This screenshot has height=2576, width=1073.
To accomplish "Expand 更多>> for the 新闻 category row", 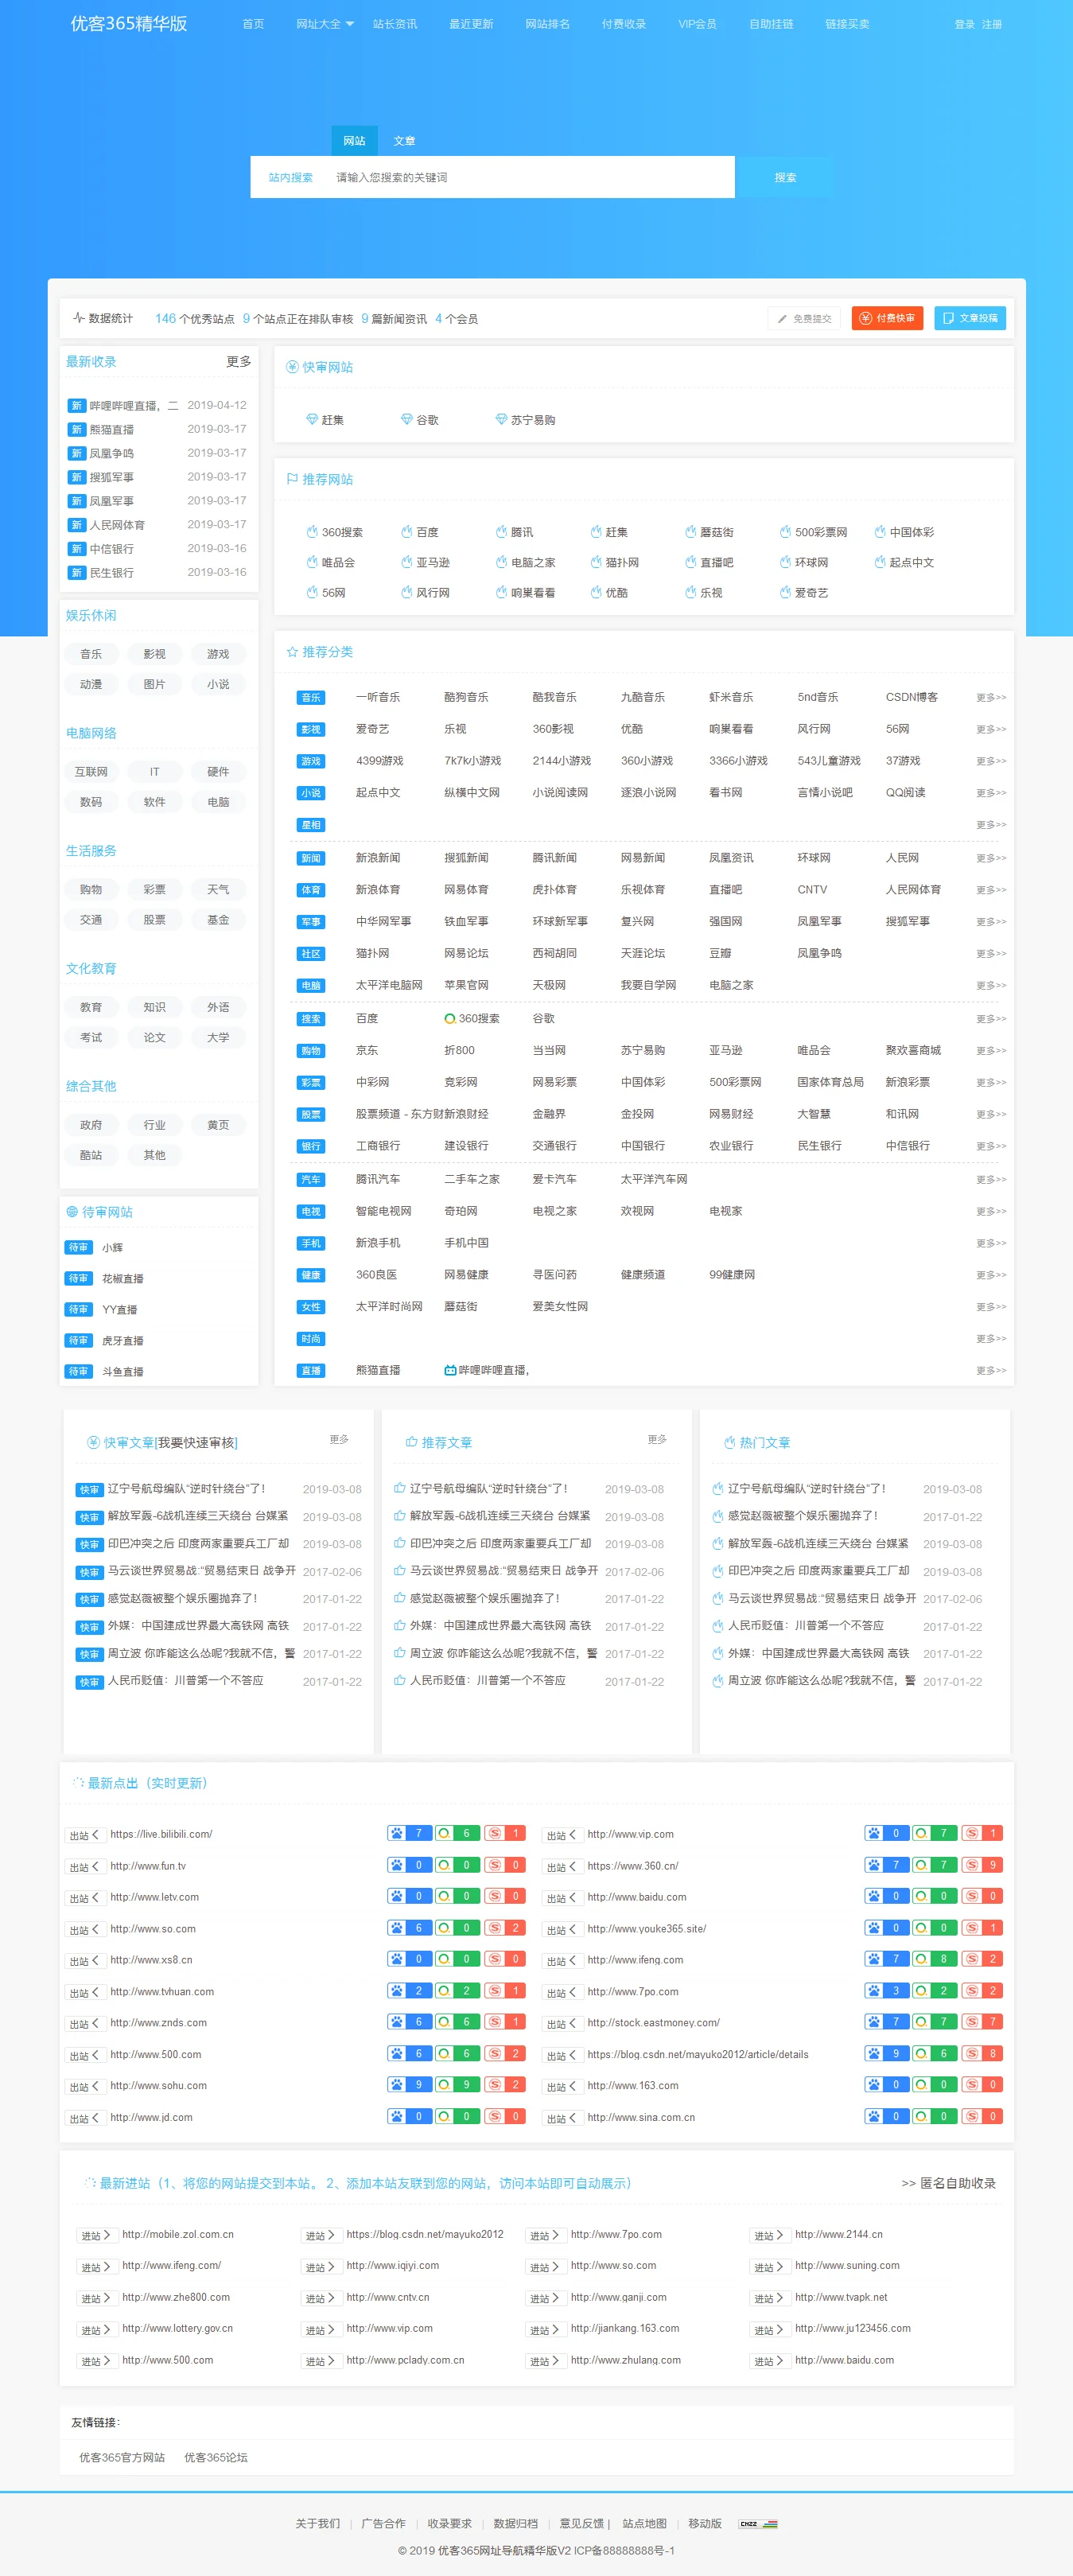I will click(991, 859).
